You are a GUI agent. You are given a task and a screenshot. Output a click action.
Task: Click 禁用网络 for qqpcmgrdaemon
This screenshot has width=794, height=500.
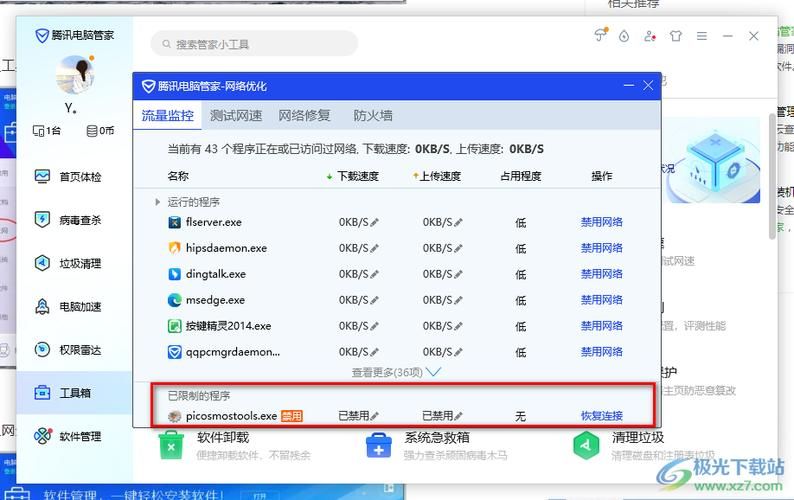(x=602, y=352)
